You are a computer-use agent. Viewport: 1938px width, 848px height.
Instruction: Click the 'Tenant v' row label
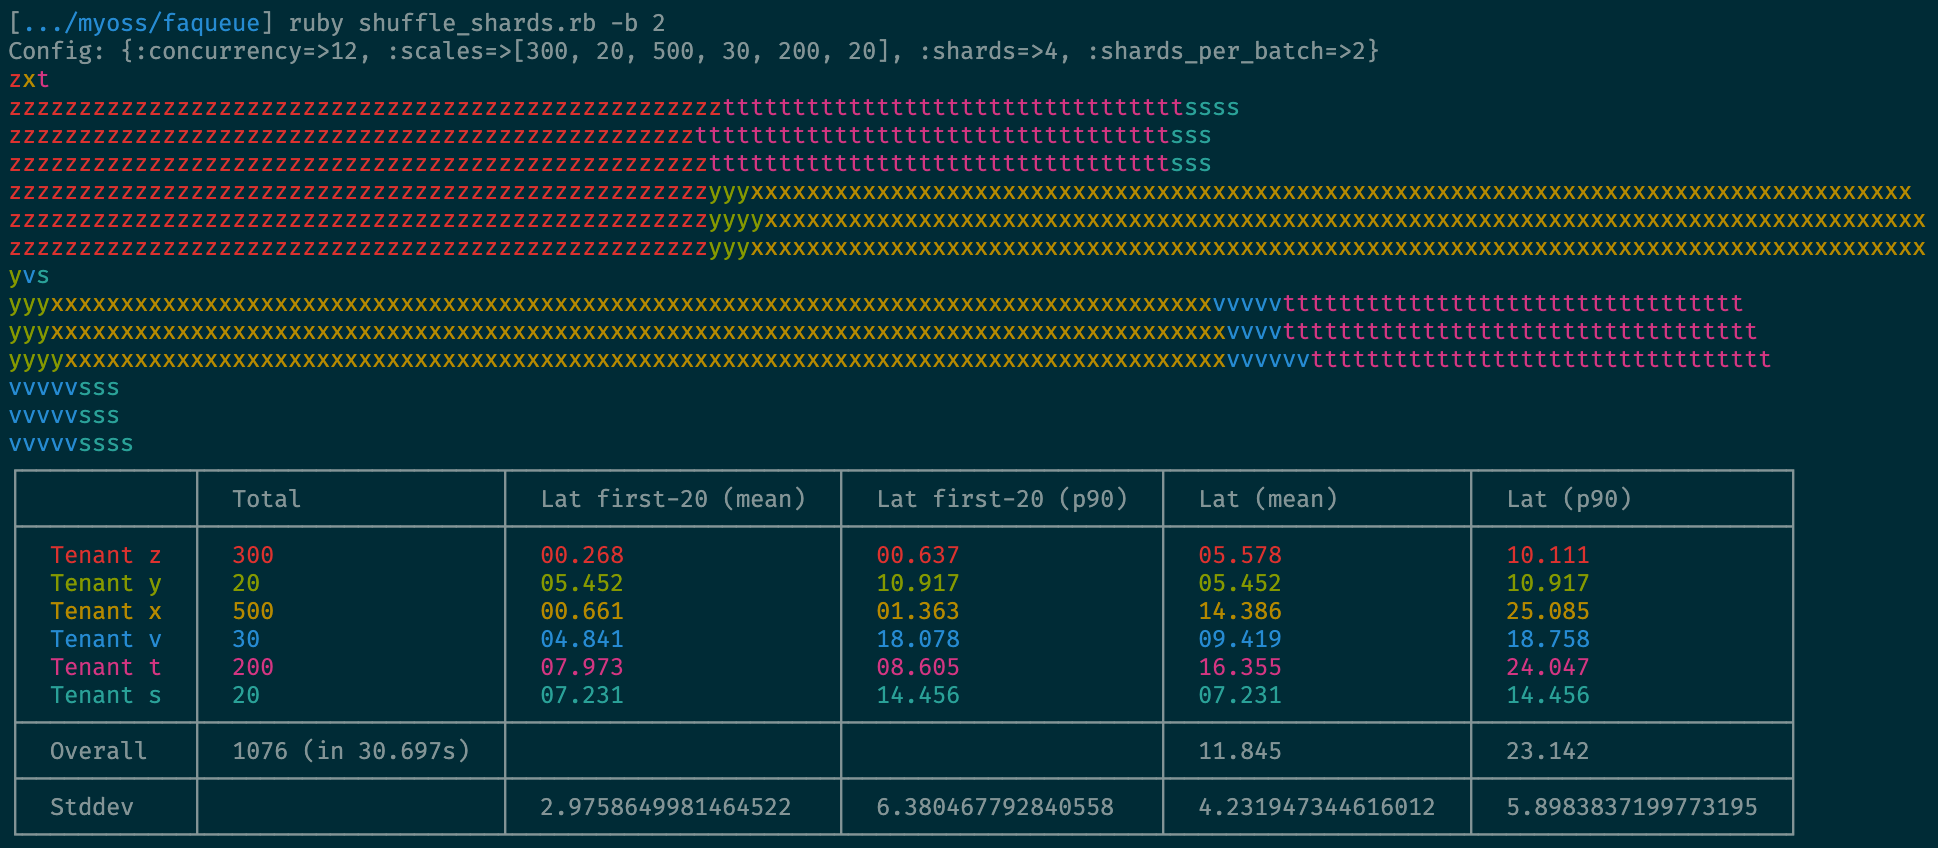(x=106, y=639)
